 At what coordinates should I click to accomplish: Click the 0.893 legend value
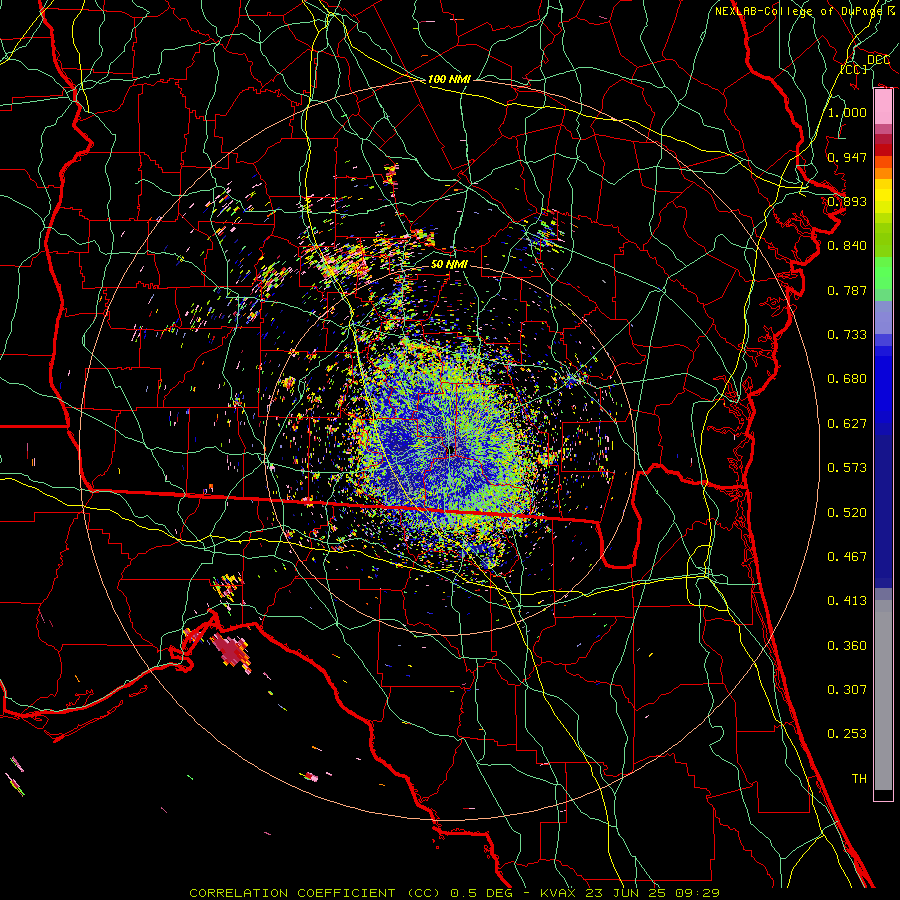click(847, 201)
